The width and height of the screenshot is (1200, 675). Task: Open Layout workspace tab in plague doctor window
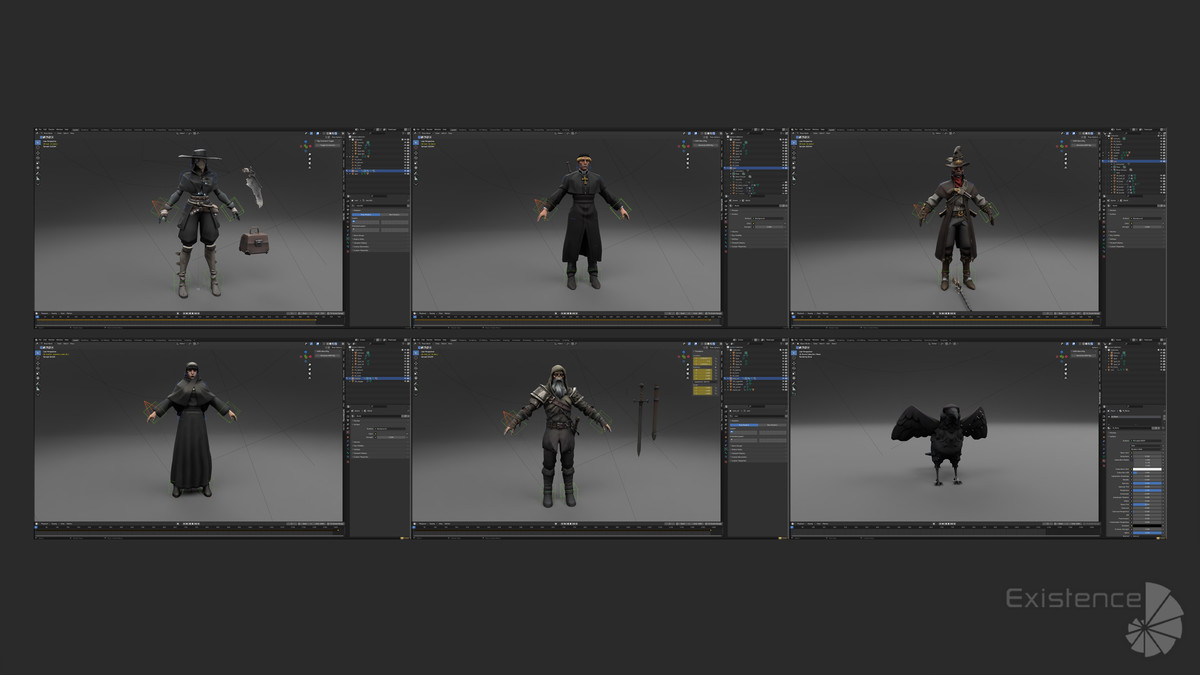tap(75, 130)
